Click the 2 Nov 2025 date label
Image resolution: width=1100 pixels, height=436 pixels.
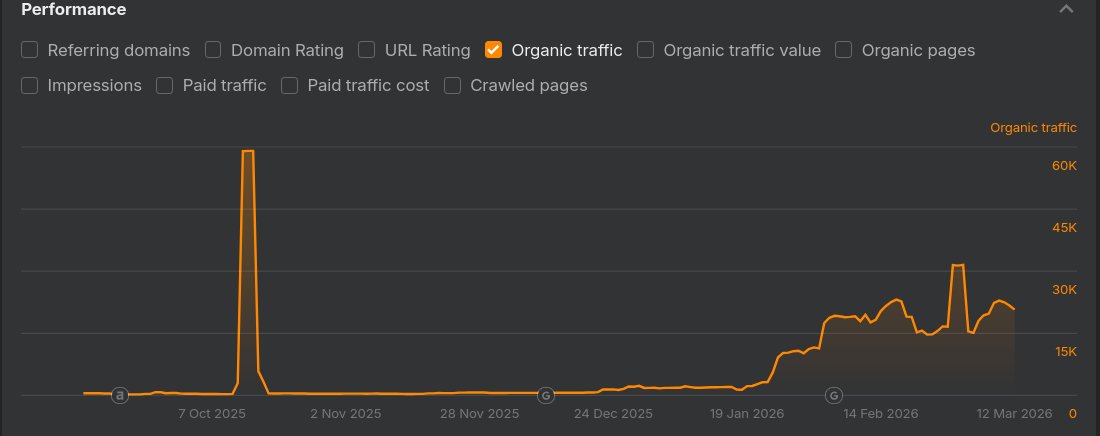coord(346,414)
